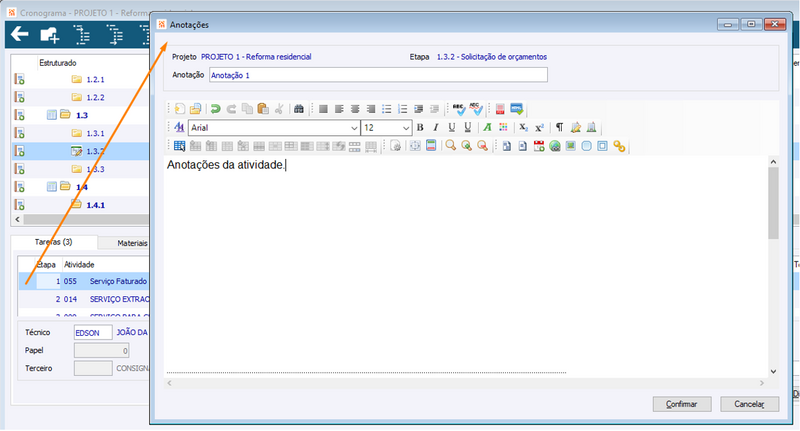Click the HTML export icon
The height and width of the screenshot is (431, 800).
517,109
